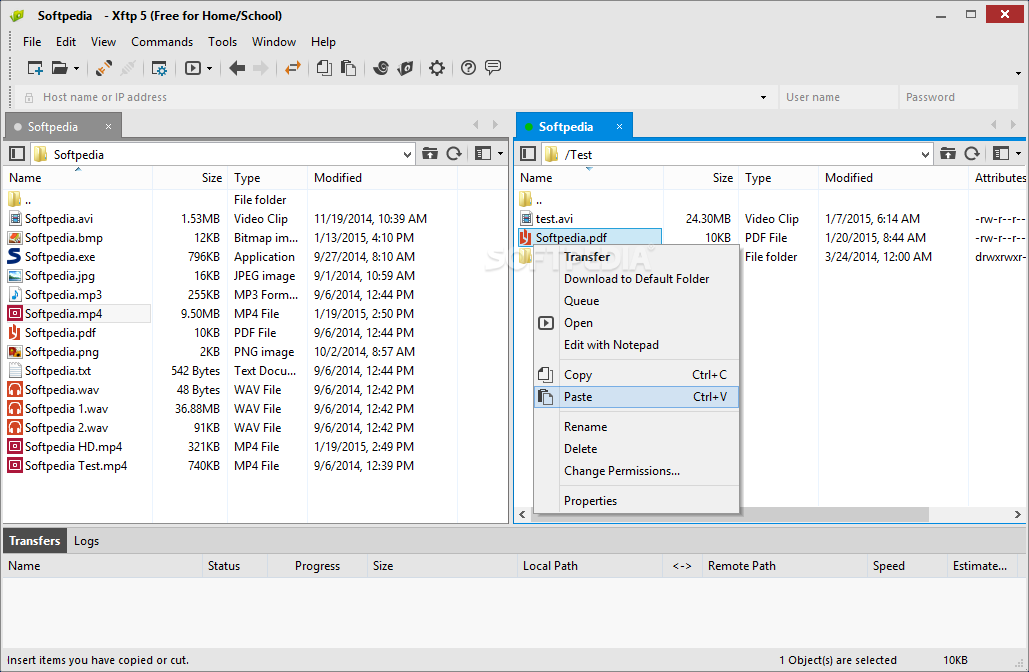The width and height of the screenshot is (1029, 672).
Task: Choose Copy in the context menu
Action: (637, 375)
